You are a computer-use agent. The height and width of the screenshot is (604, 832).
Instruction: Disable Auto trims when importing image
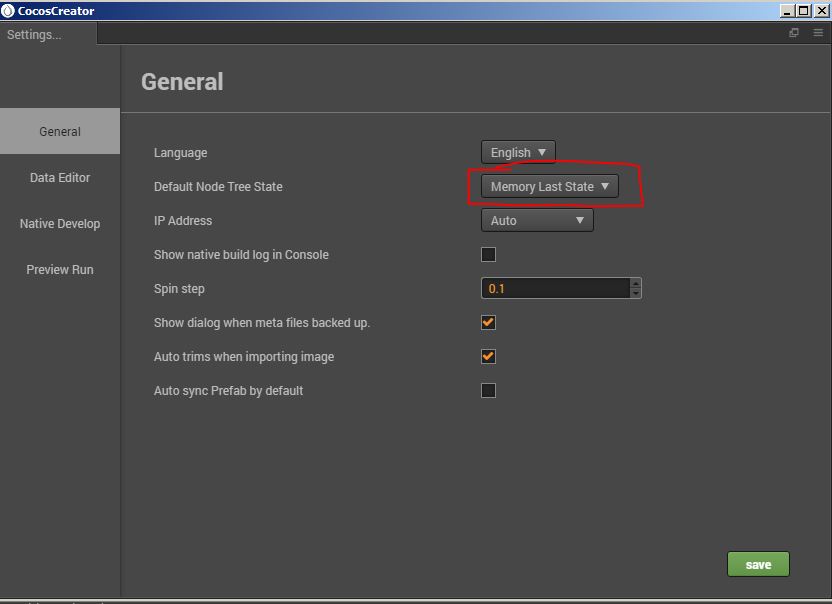click(x=488, y=357)
